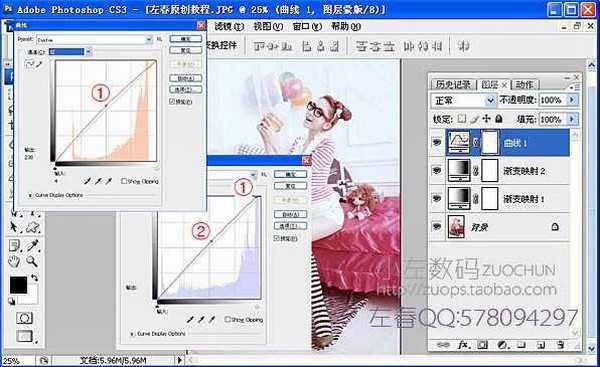The height and width of the screenshot is (367, 600).
Task: Select the Custom Shape tool
Action: (x=33, y=227)
